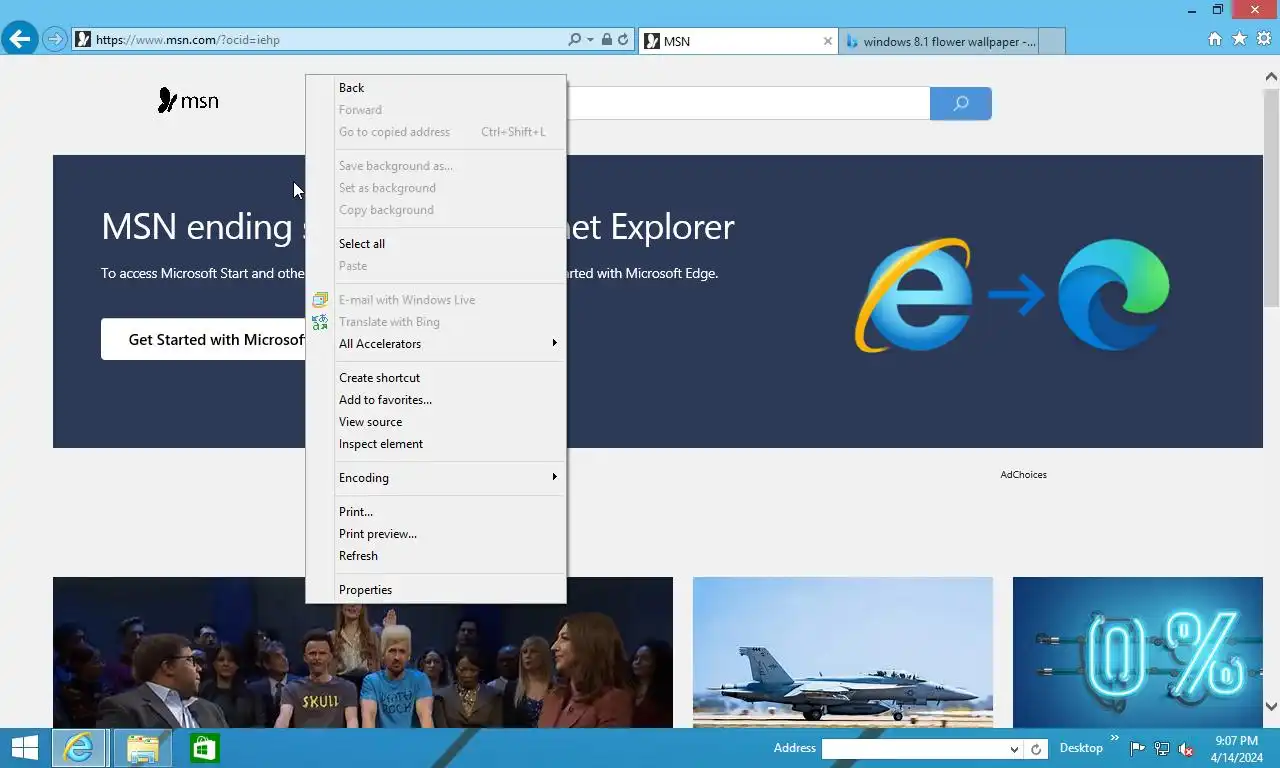Image resolution: width=1280 pixels, height=768 pixels.
Task: Click the page scrollbar down arrow
Action: pos(1272,706)
